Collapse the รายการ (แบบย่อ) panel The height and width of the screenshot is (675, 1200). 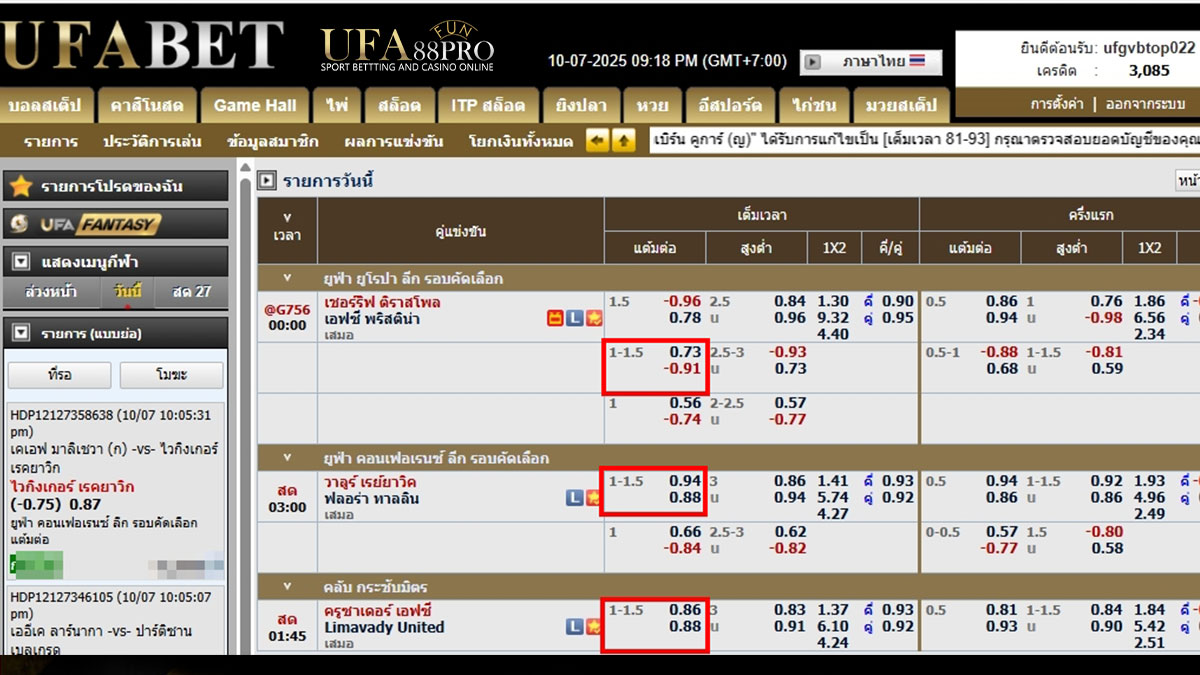[21, 333]
